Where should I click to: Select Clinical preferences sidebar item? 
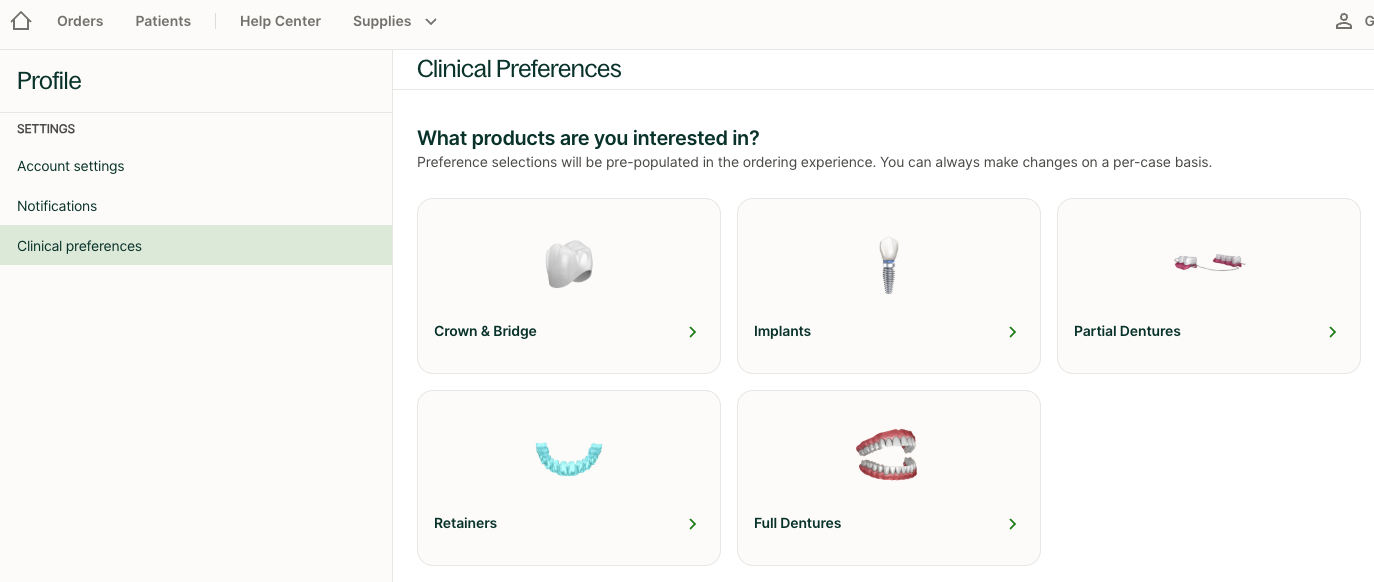[x=80, y=246]
